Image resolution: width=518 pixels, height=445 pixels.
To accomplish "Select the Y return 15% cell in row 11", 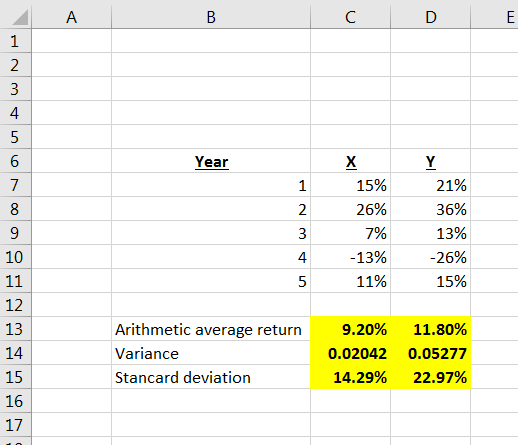I will point(431,281).
